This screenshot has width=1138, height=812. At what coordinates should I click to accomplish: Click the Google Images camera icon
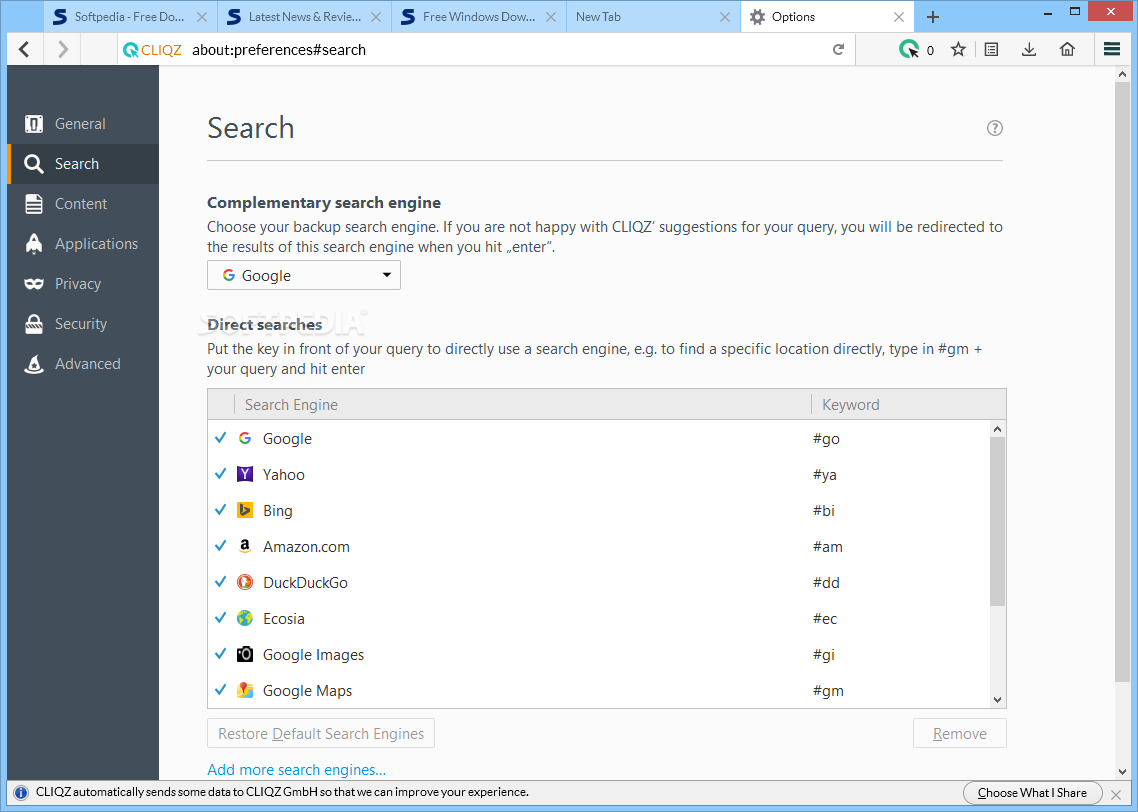coord(245,654)
